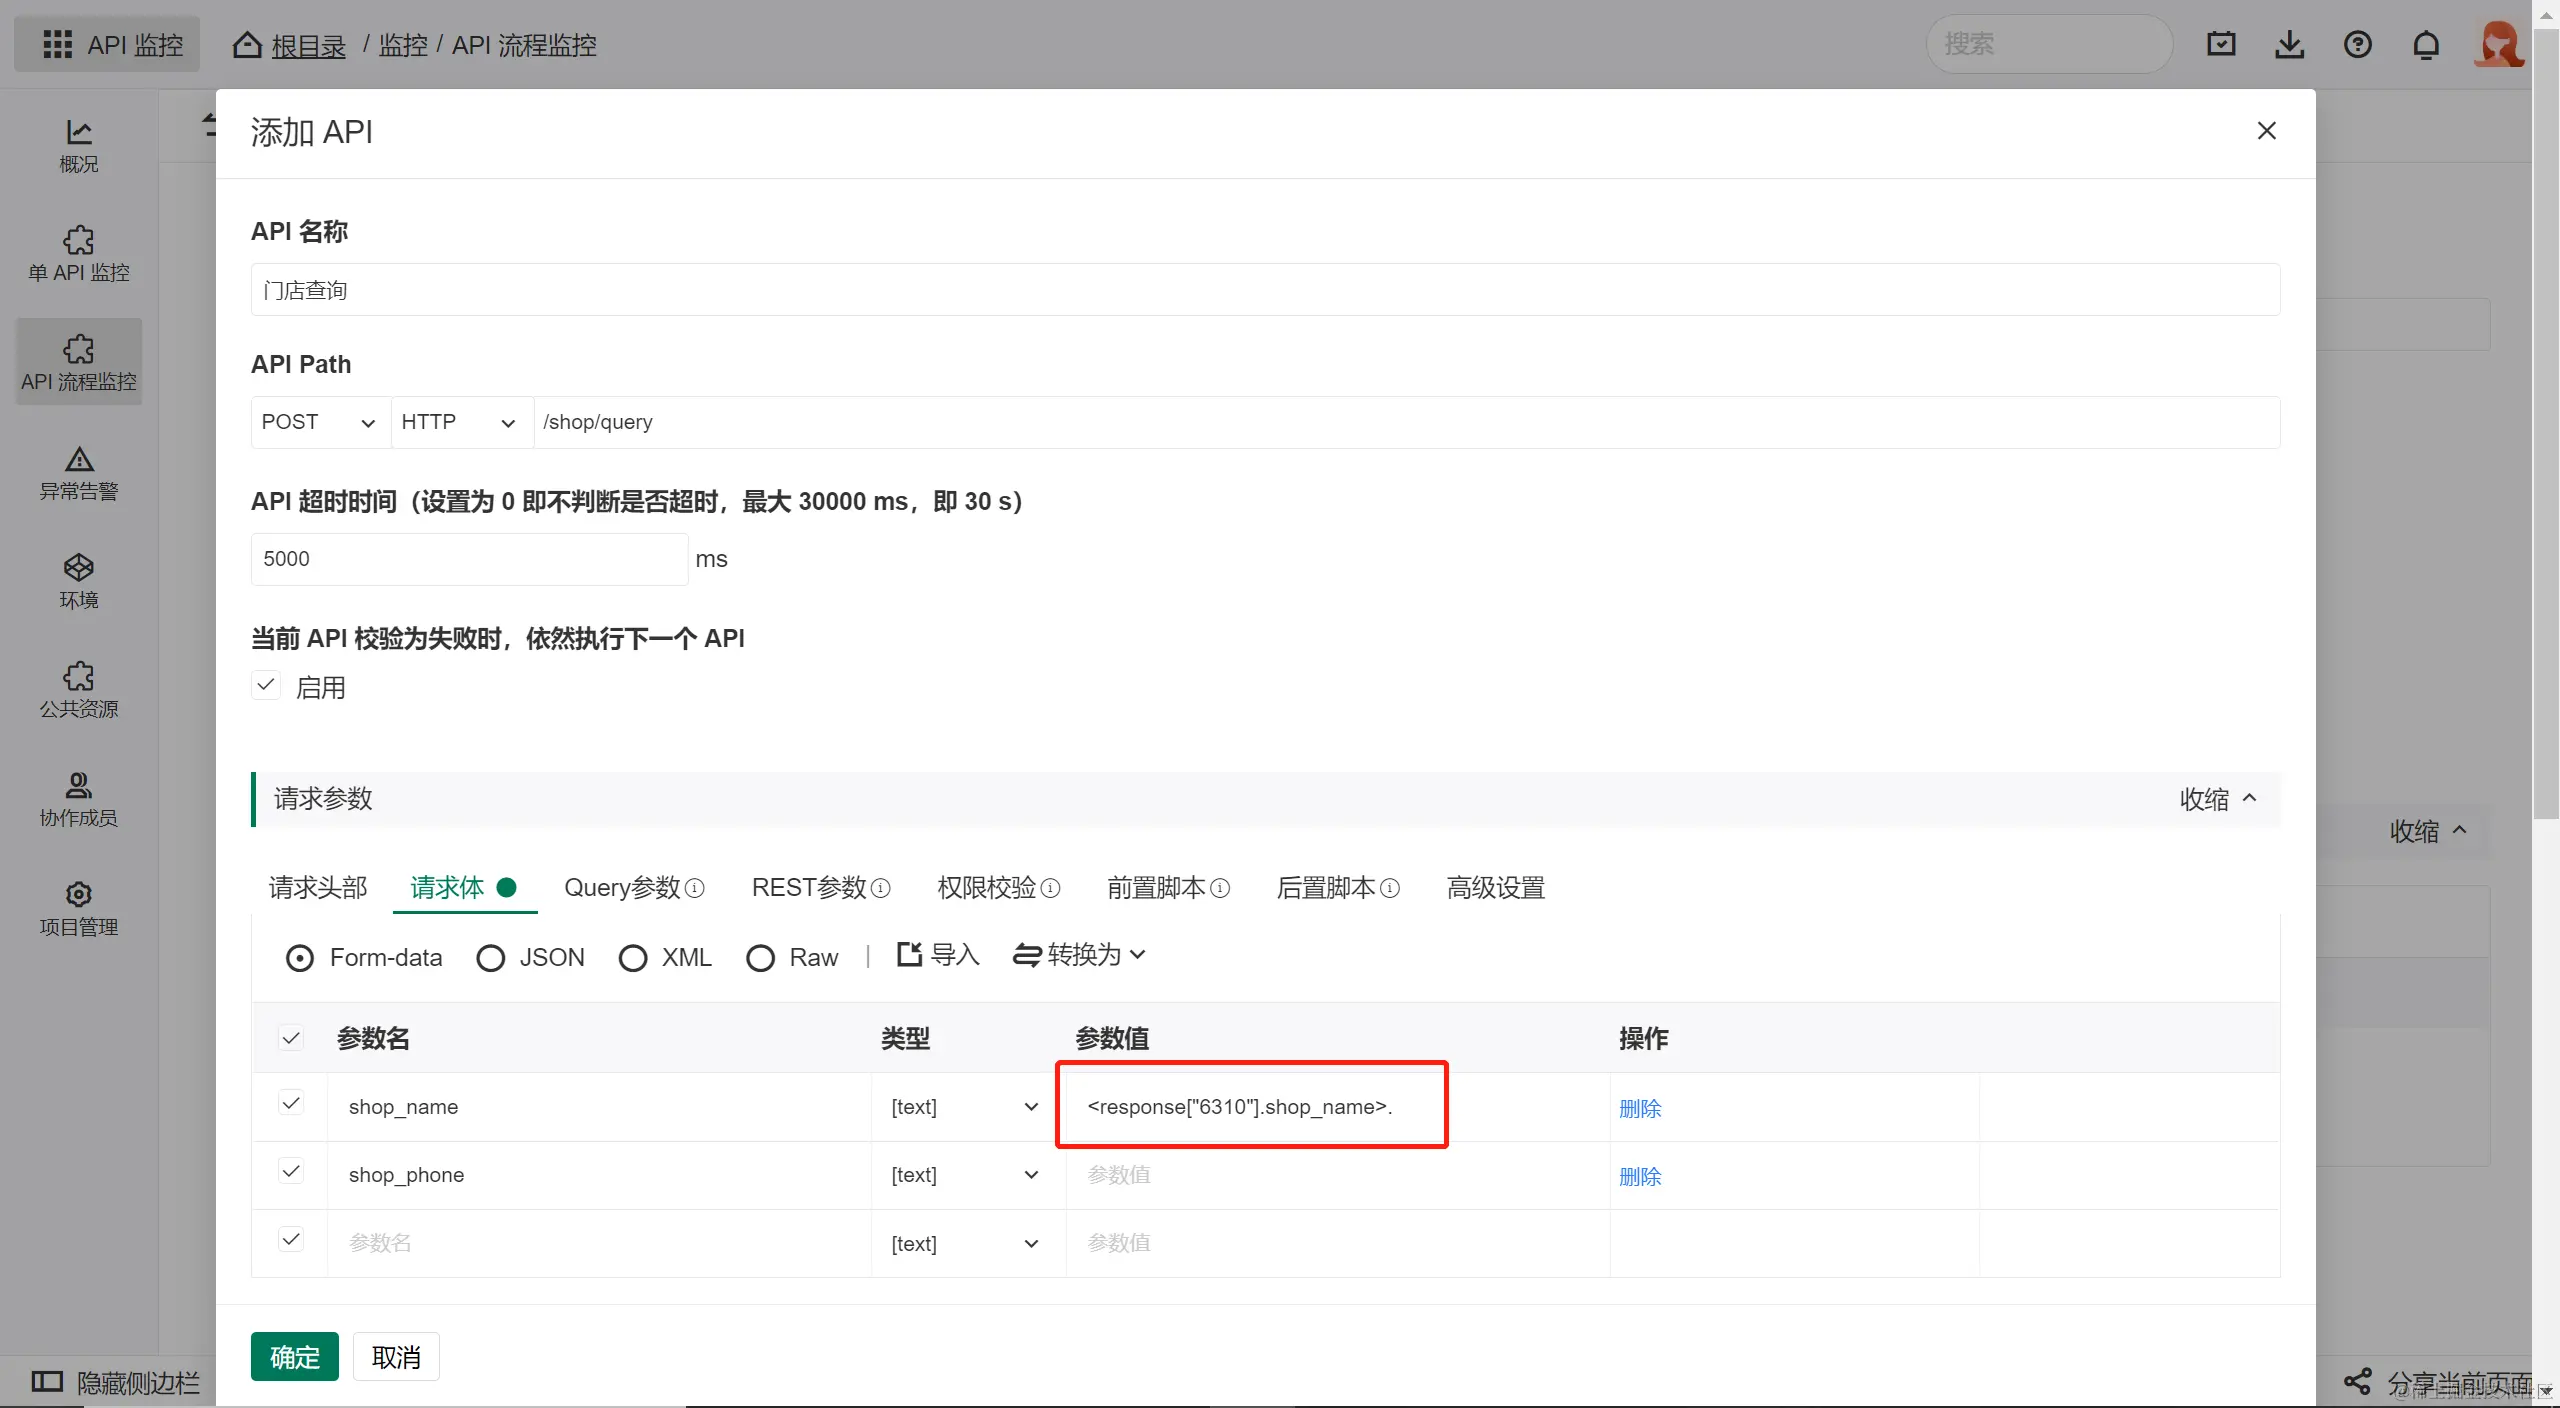
Task: Select the JSON radio button
Action: click(490, 958)
